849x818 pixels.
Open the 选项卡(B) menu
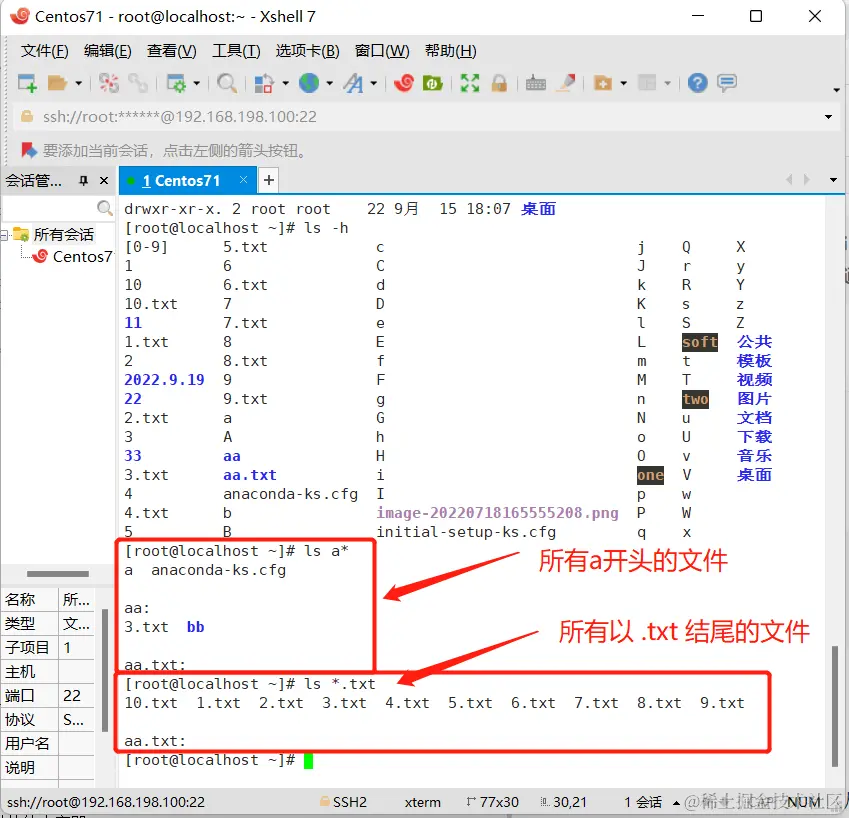click(x=307, y=51)
